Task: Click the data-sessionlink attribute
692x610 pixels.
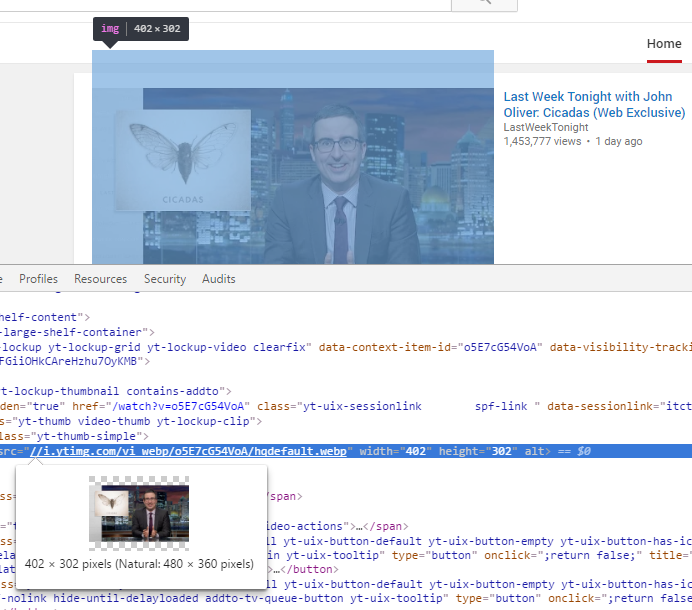Action: pyautogui.click(x=619, y=406)
